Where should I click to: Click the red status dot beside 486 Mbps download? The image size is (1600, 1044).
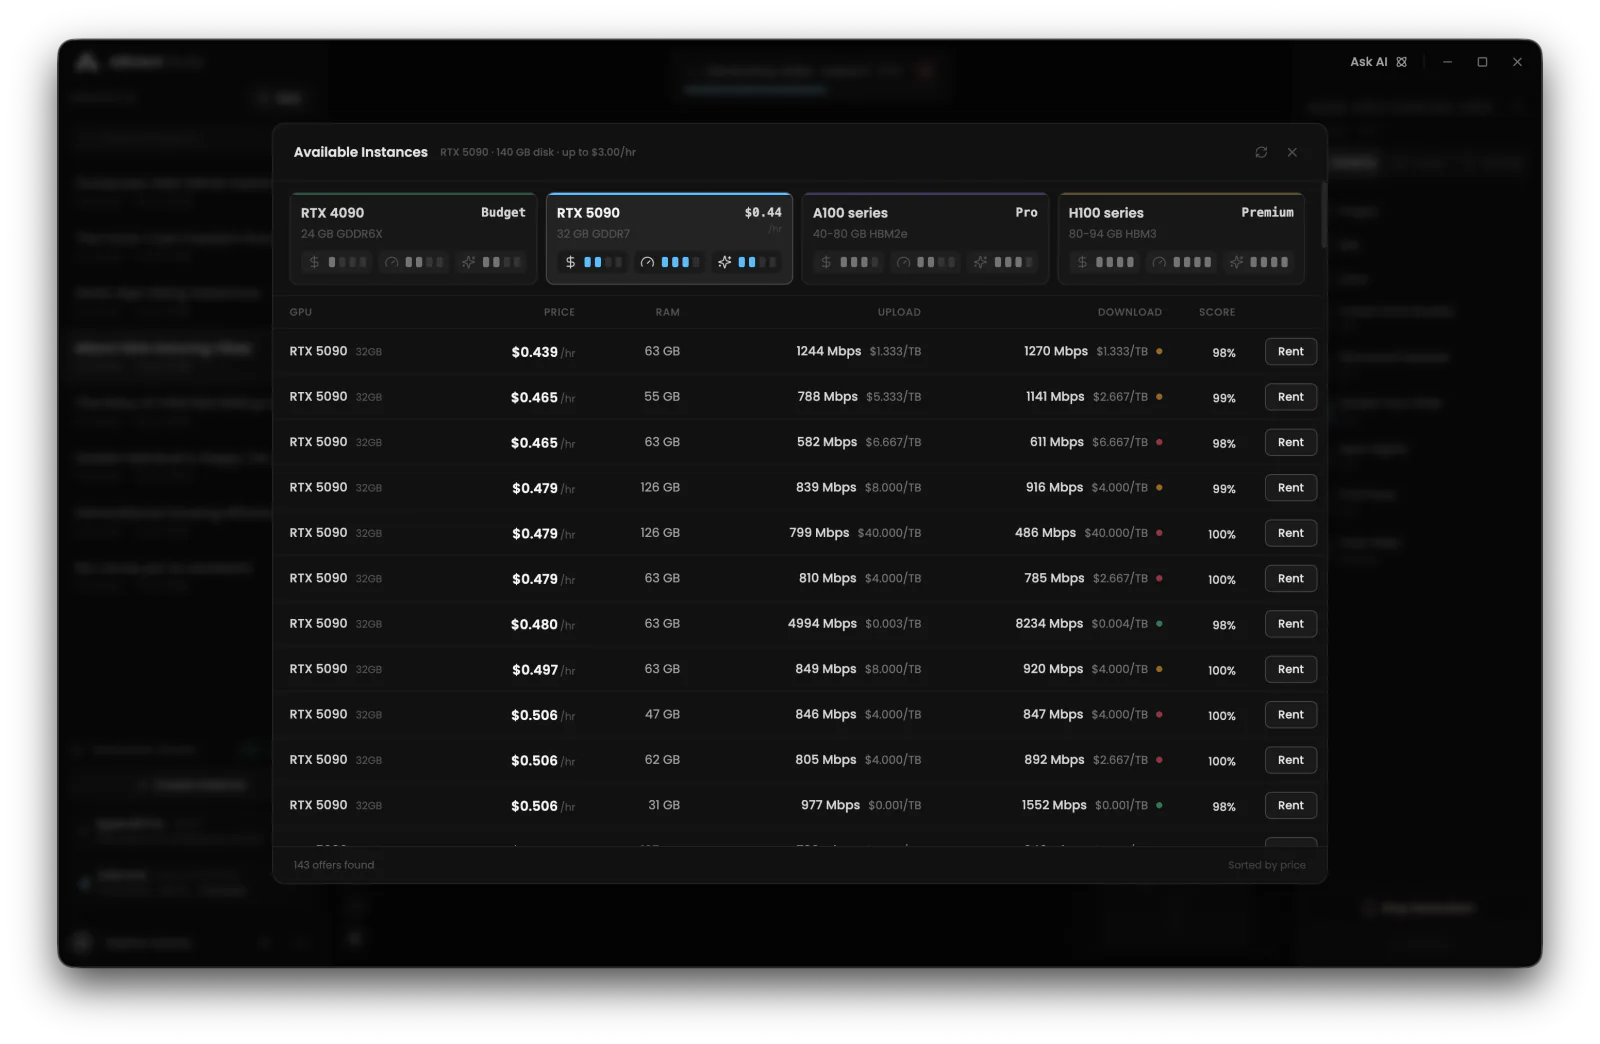point(1159,533)
